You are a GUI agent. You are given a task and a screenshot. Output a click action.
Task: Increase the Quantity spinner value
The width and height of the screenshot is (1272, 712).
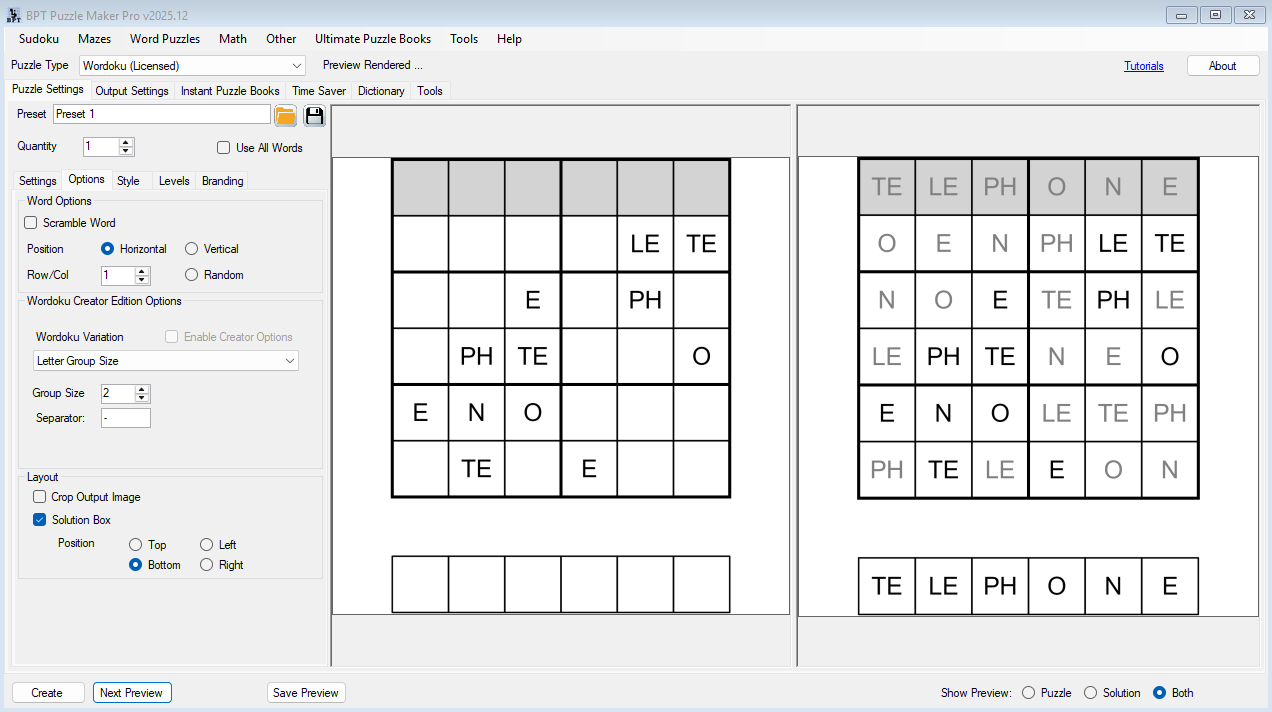126,142
